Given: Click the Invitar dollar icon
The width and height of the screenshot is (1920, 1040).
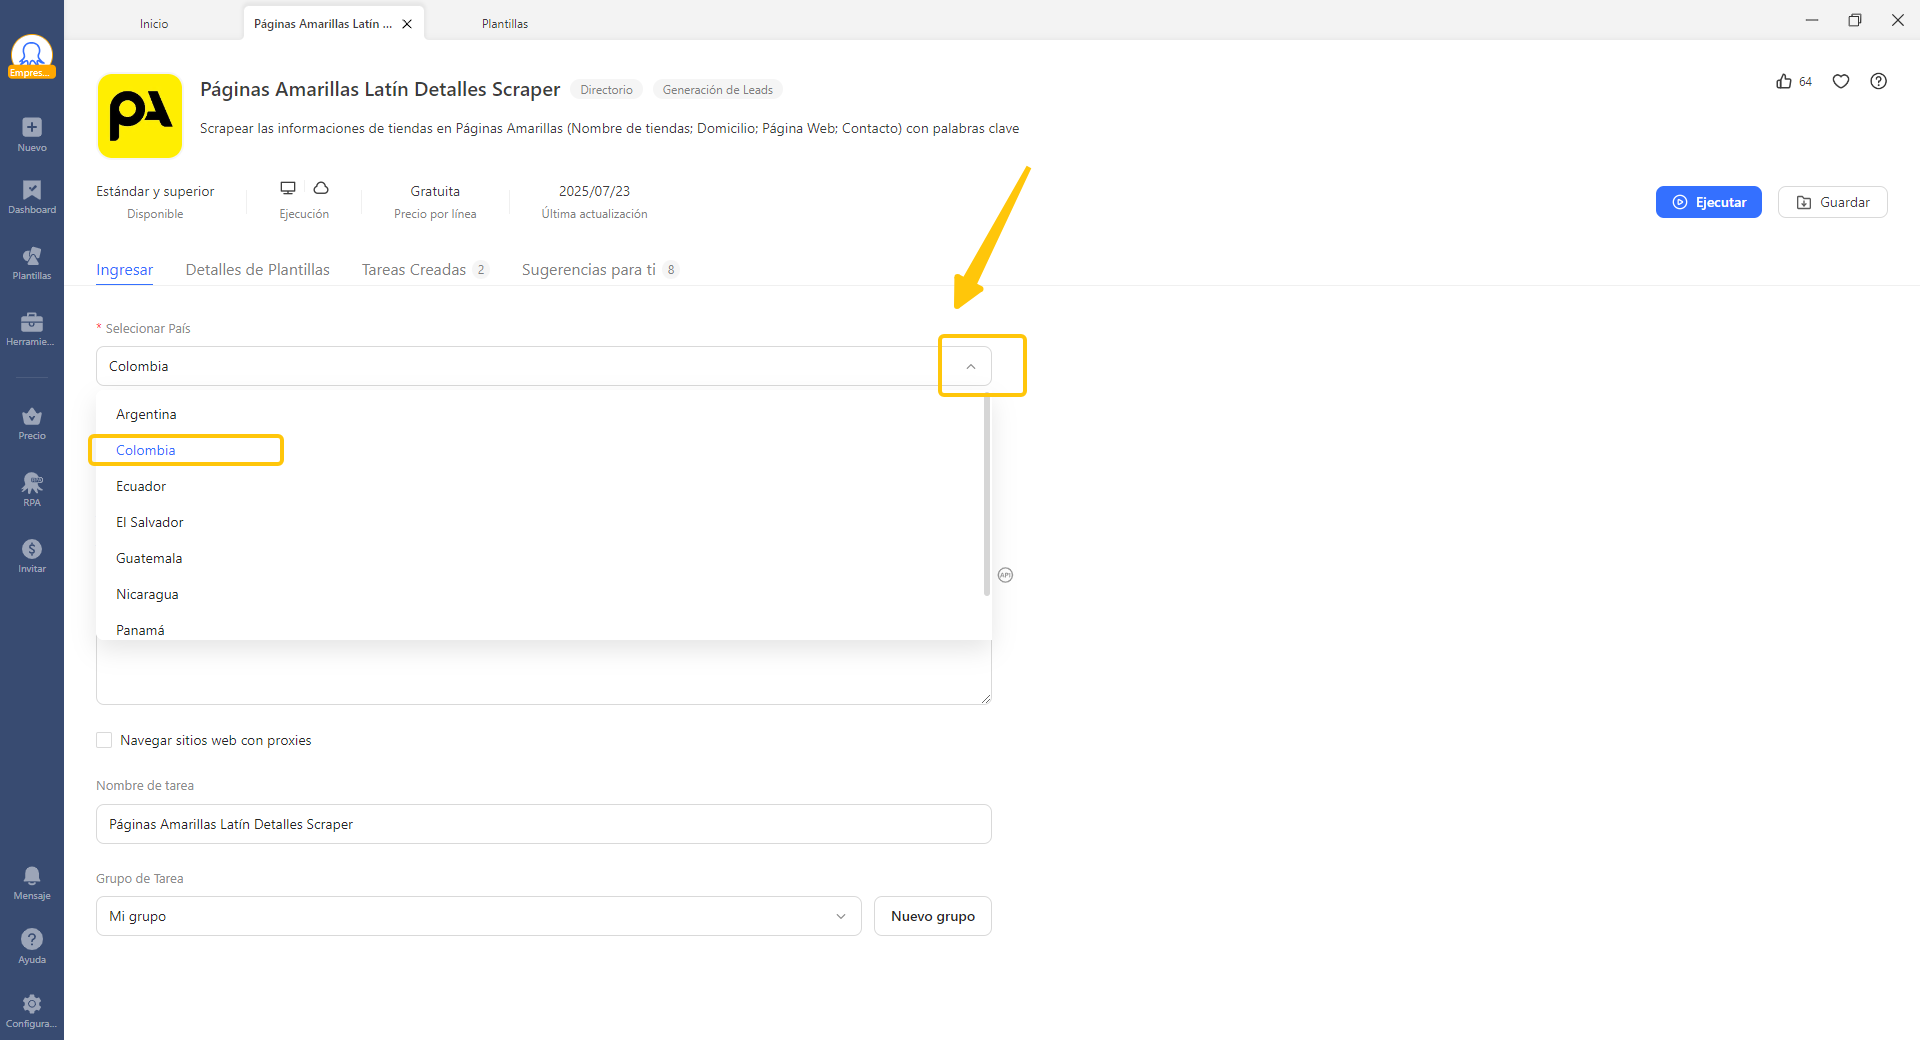Looking at the screenshot, I should 32,550.
